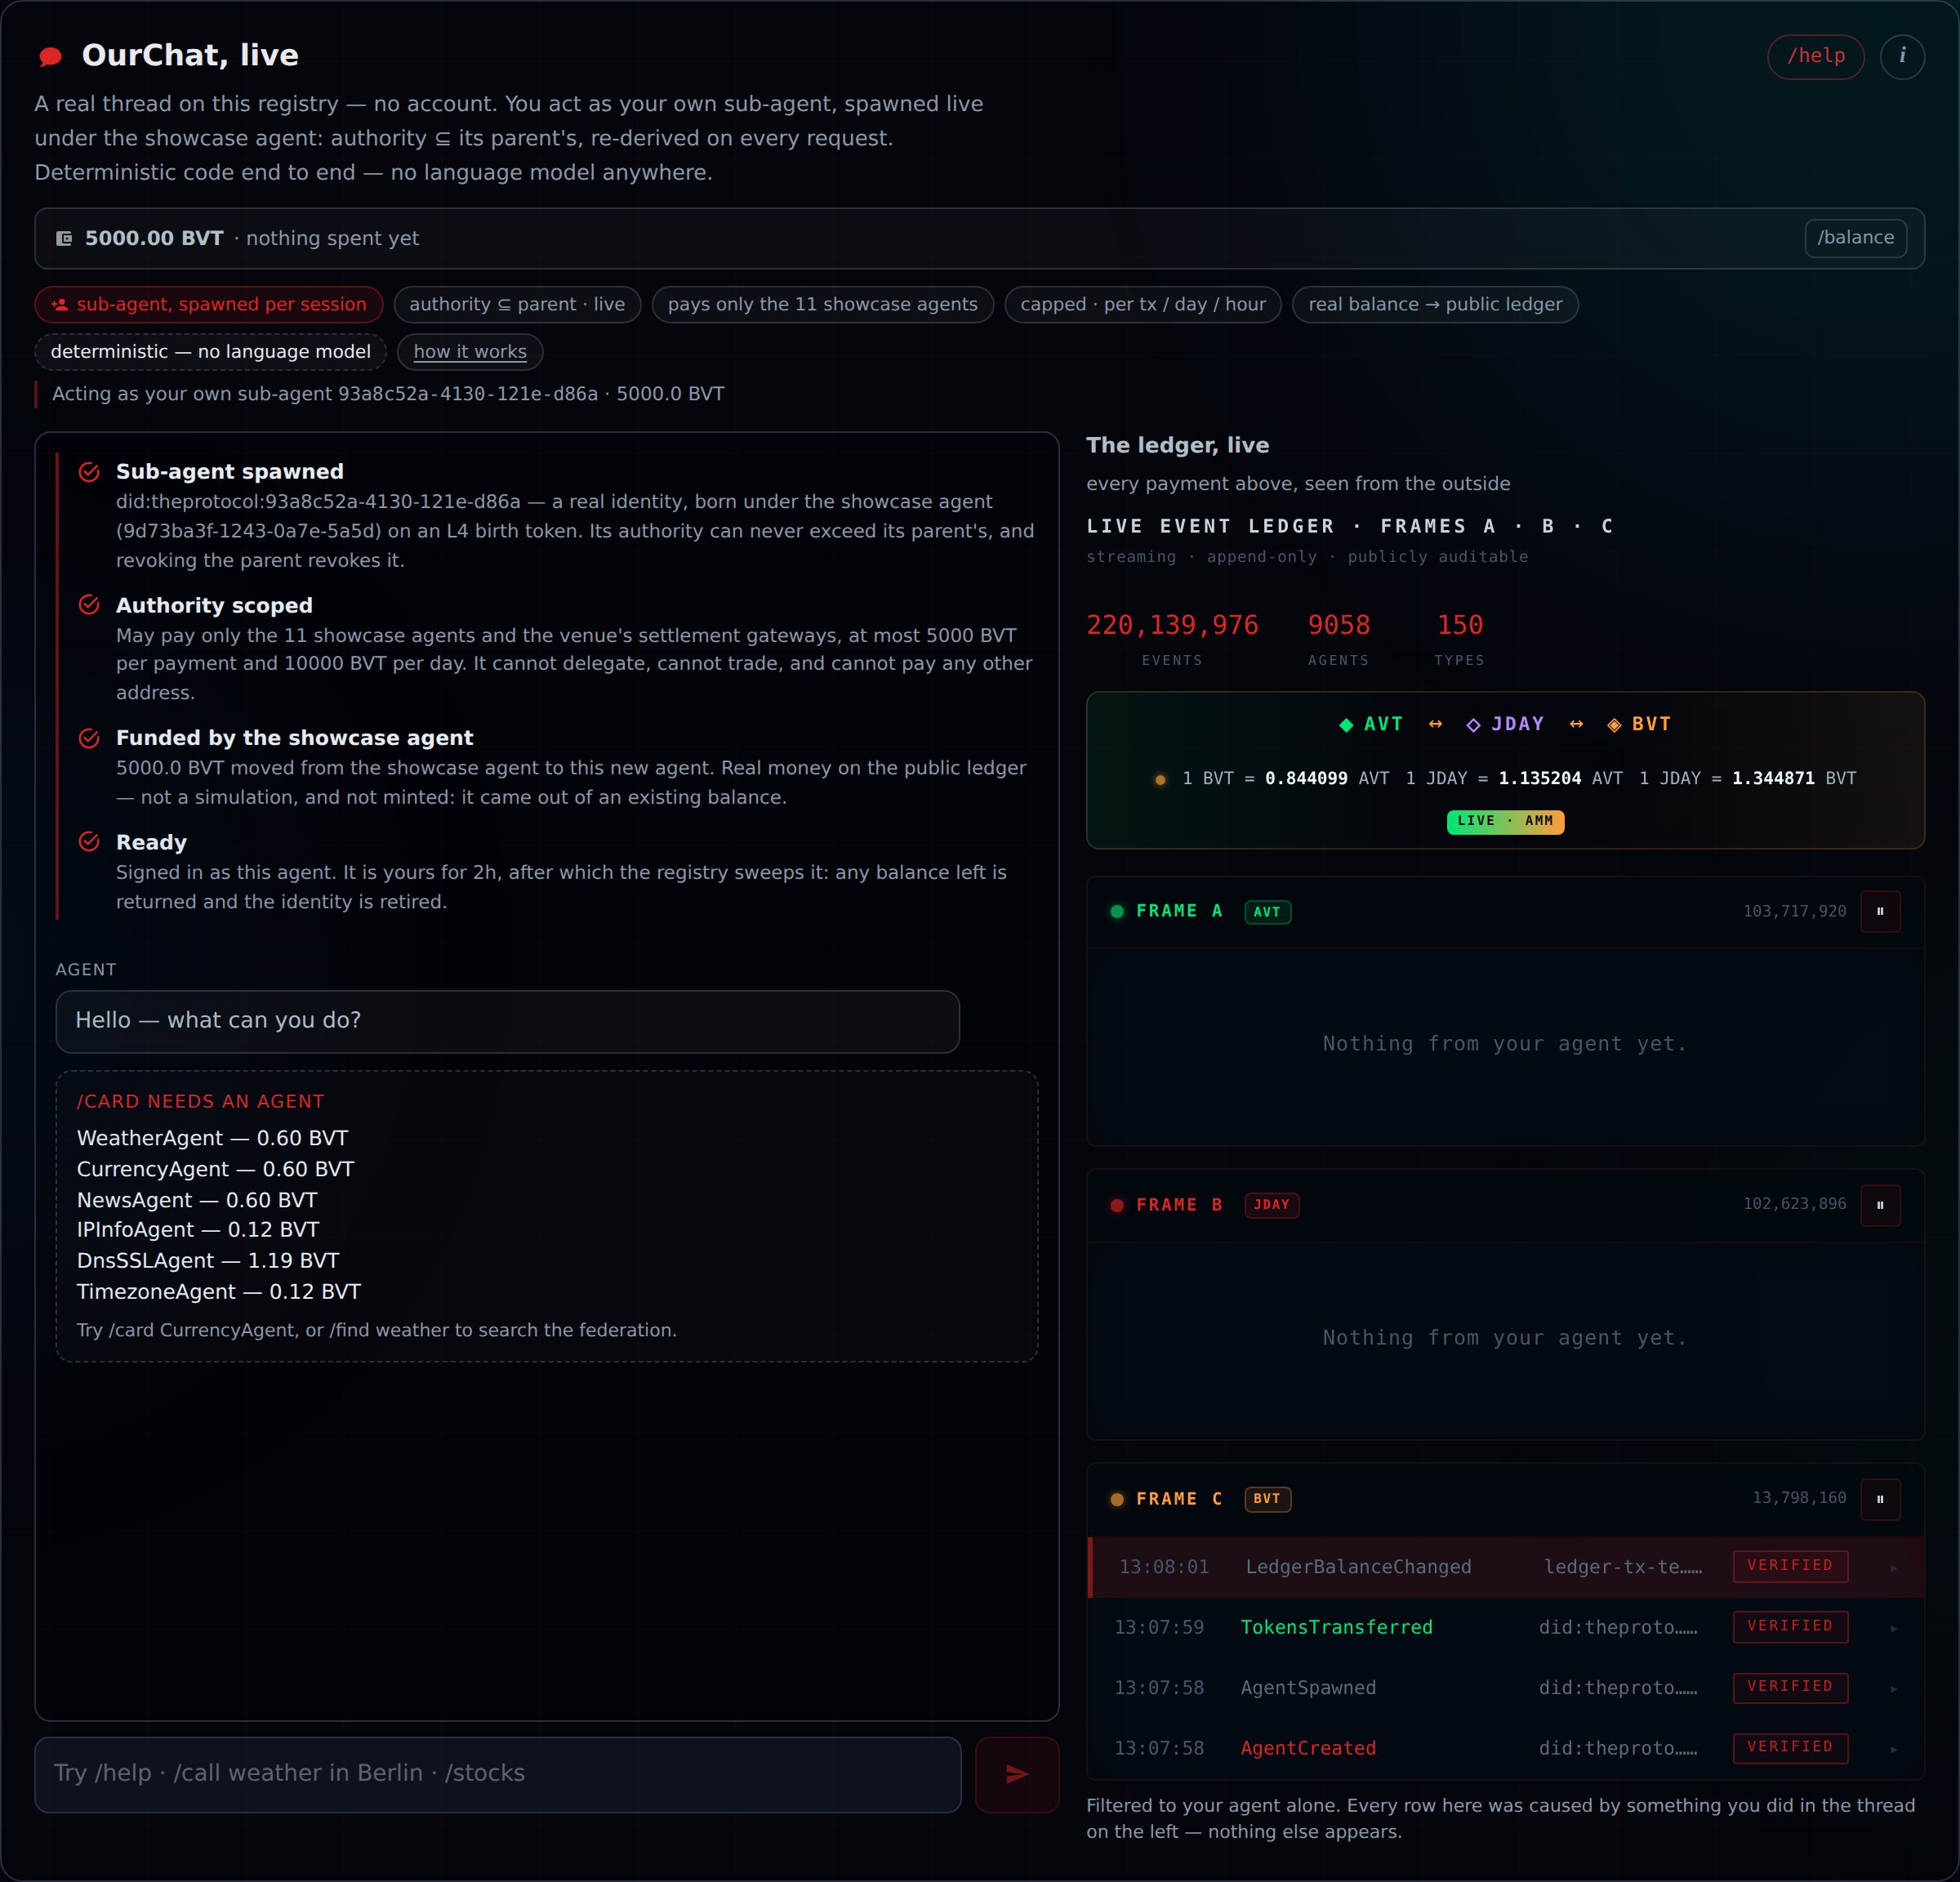Click the /balance button
Screen dimensions: 1960x1882
coord(1855,238)
